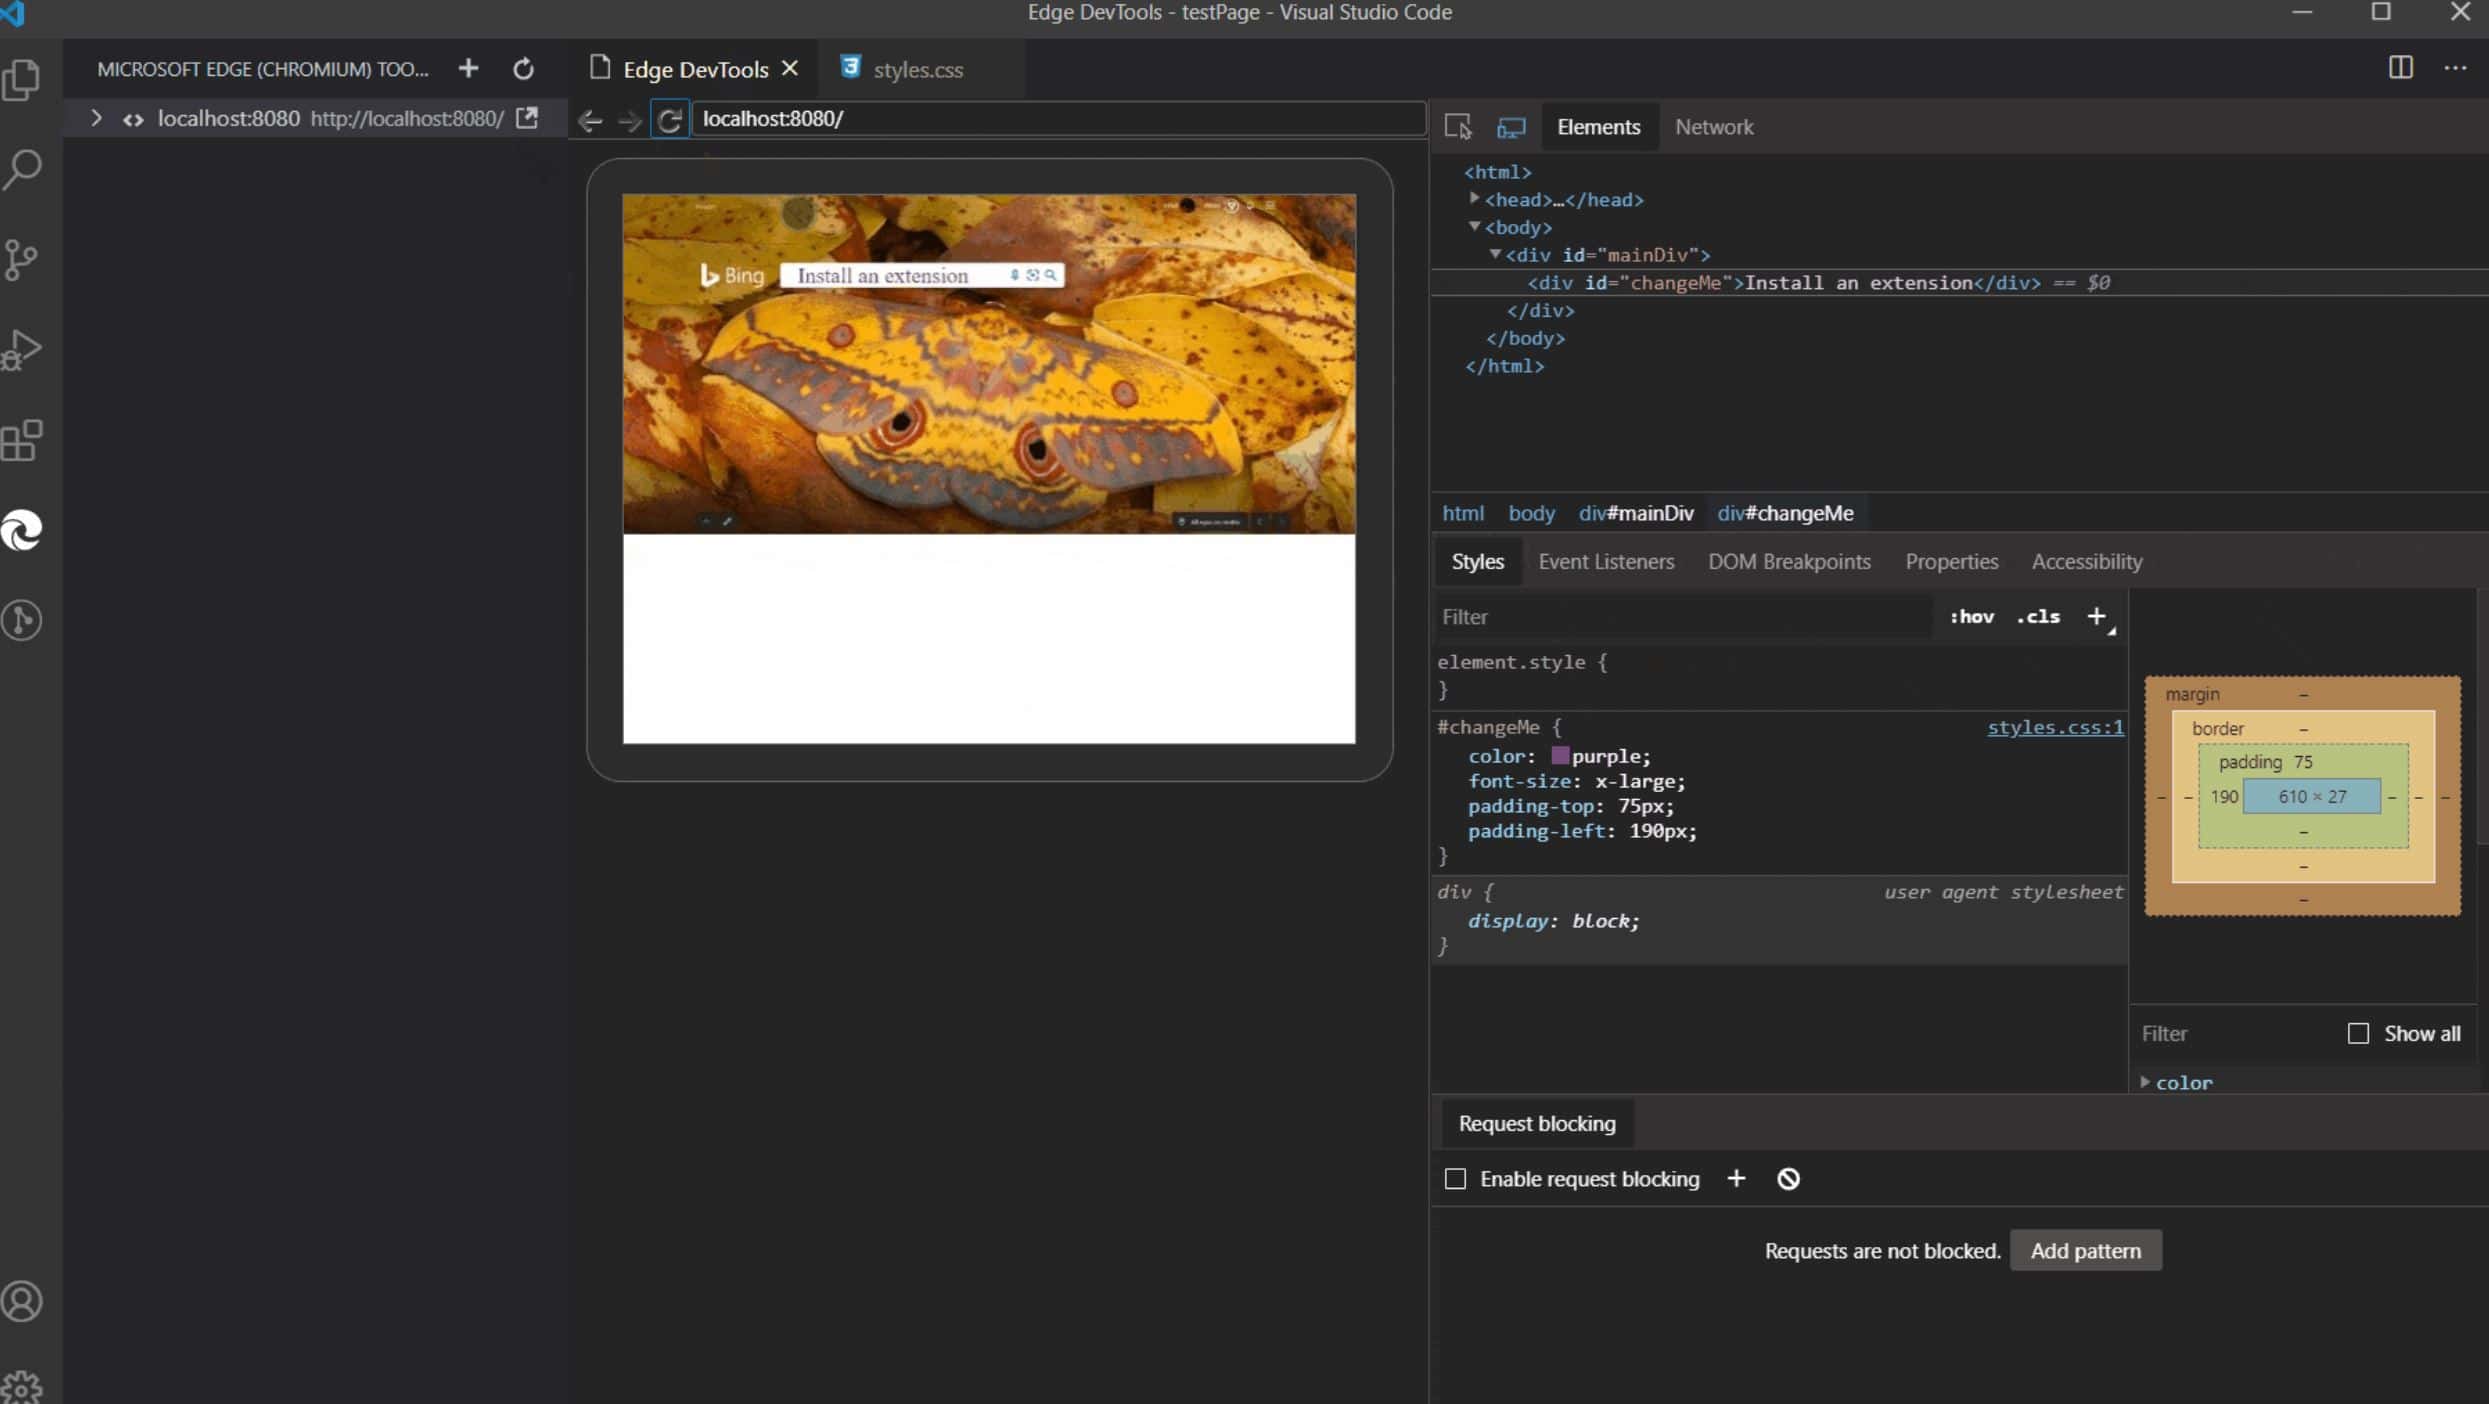Click the add new class (.cls) icon
This screenshot has height=1404, width=2489.
click(x=2036, y=616)
